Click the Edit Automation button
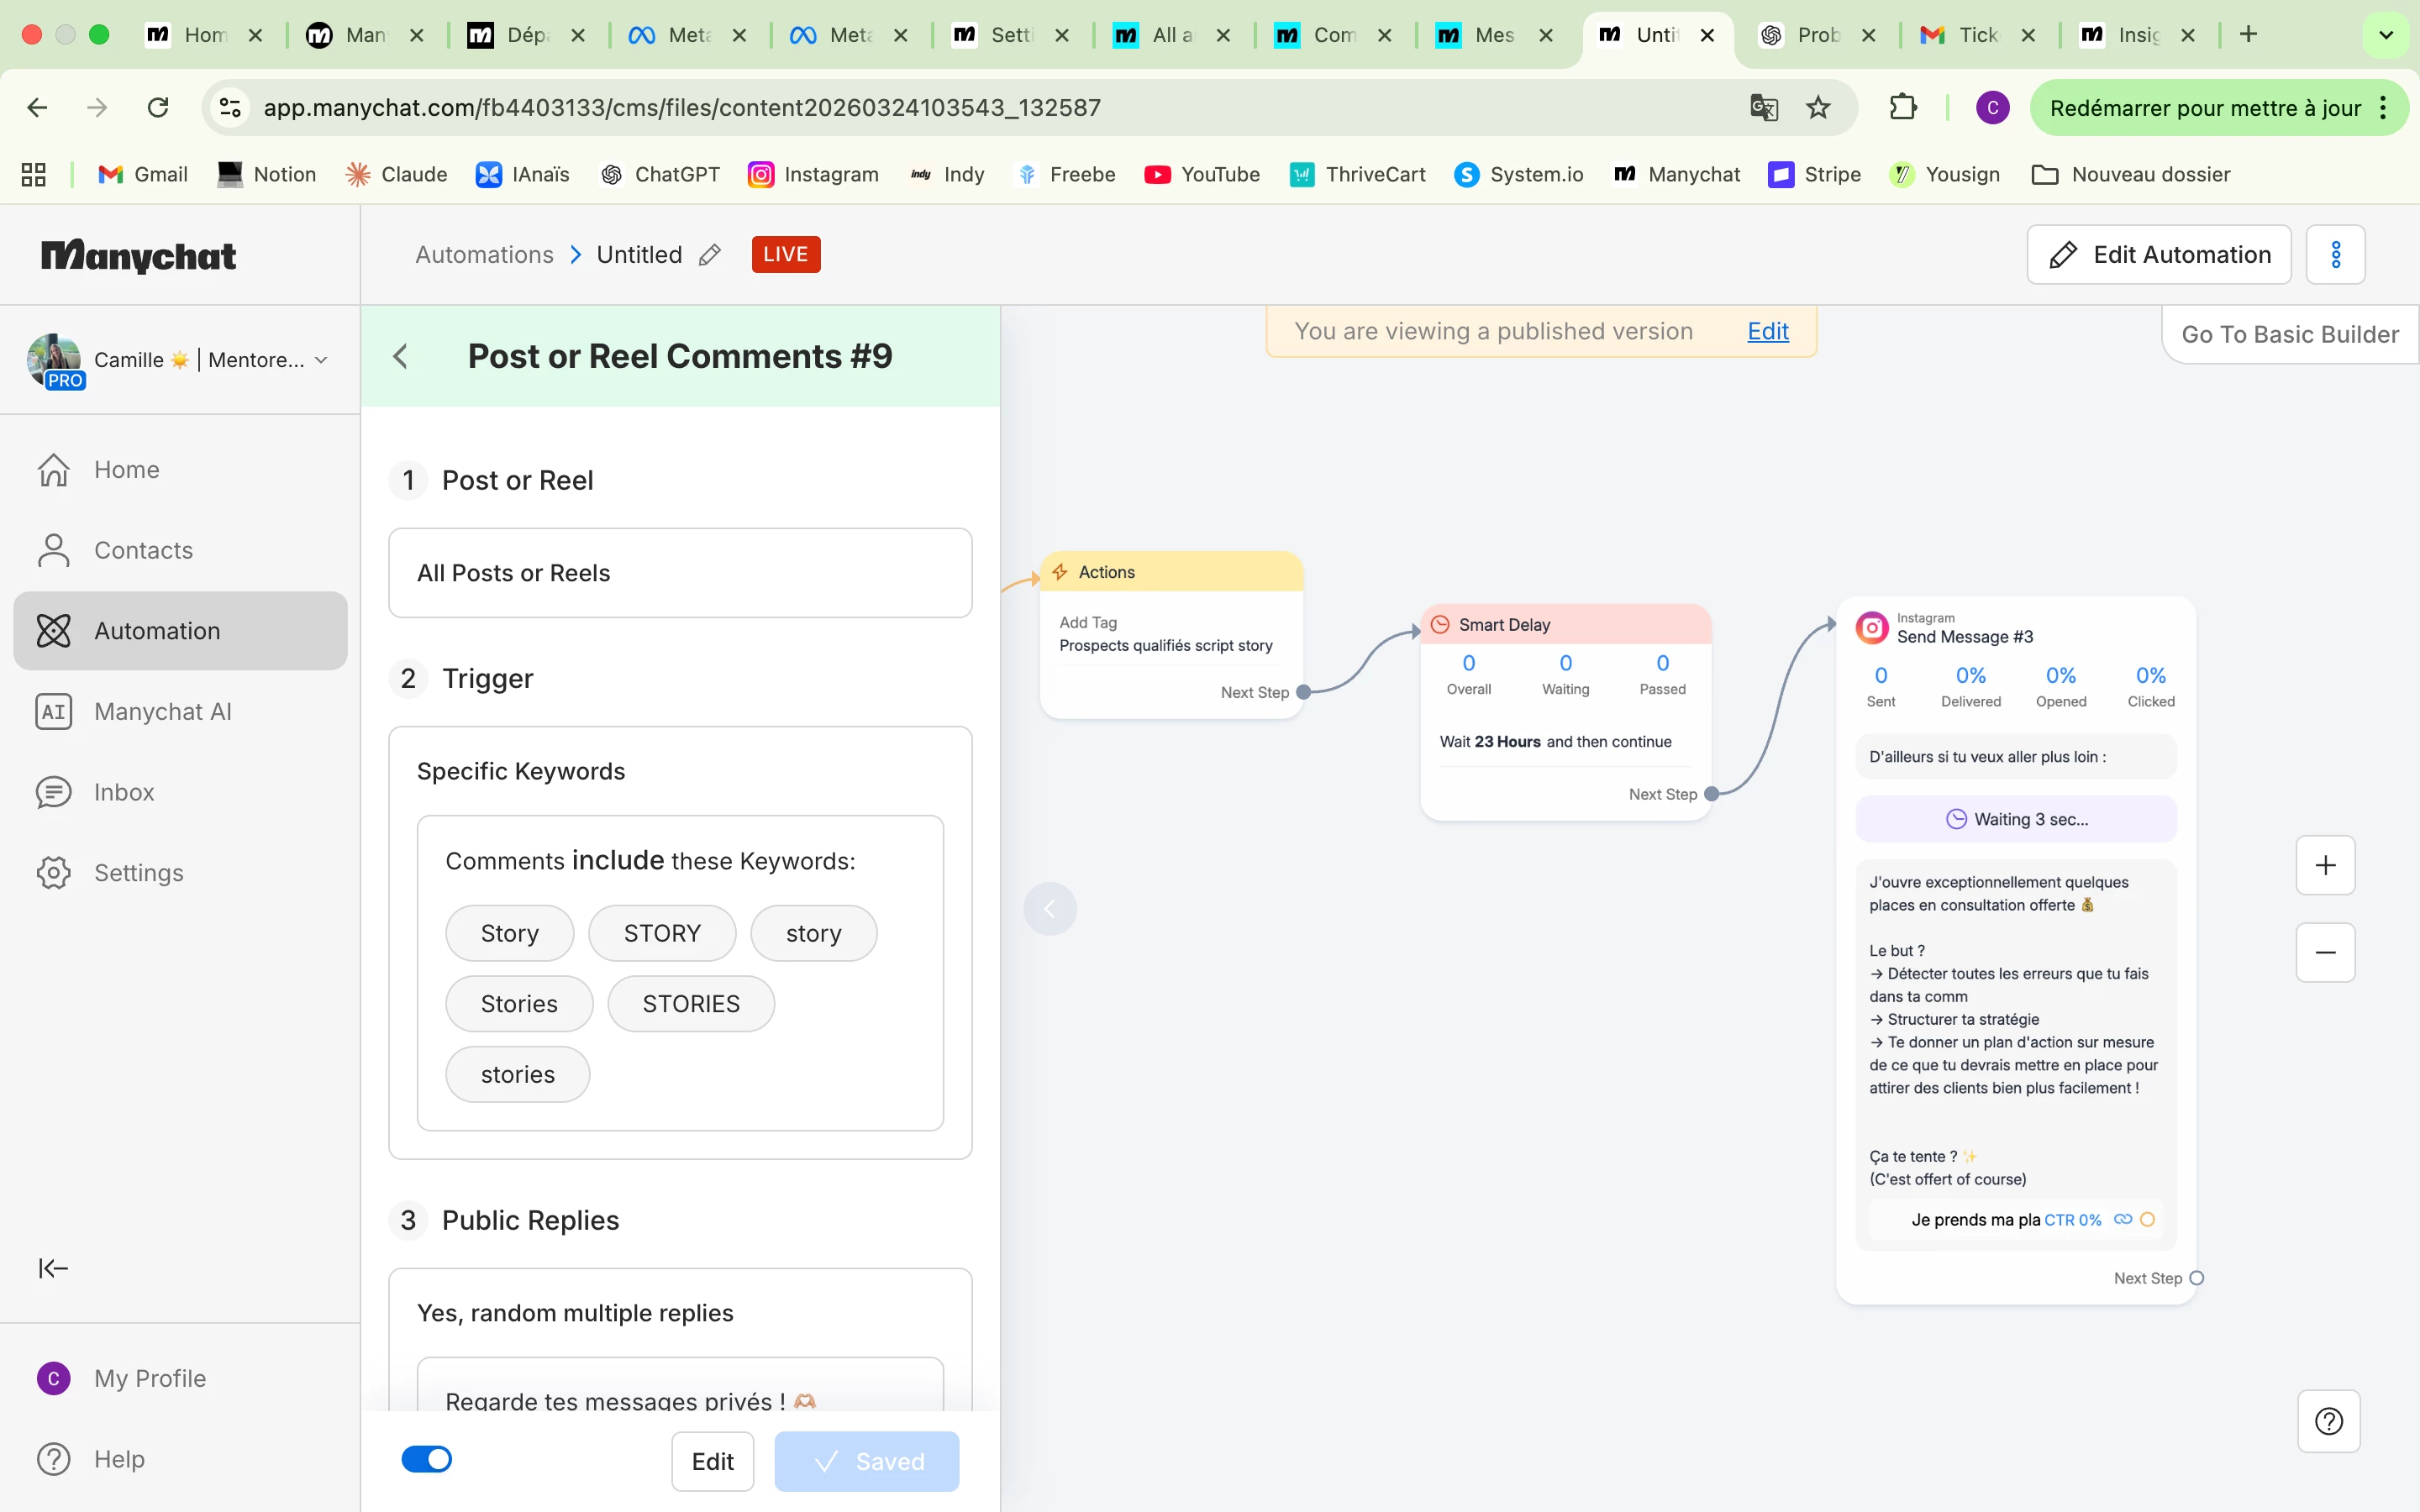The image size is (2420, 1512). point(2159,255)
